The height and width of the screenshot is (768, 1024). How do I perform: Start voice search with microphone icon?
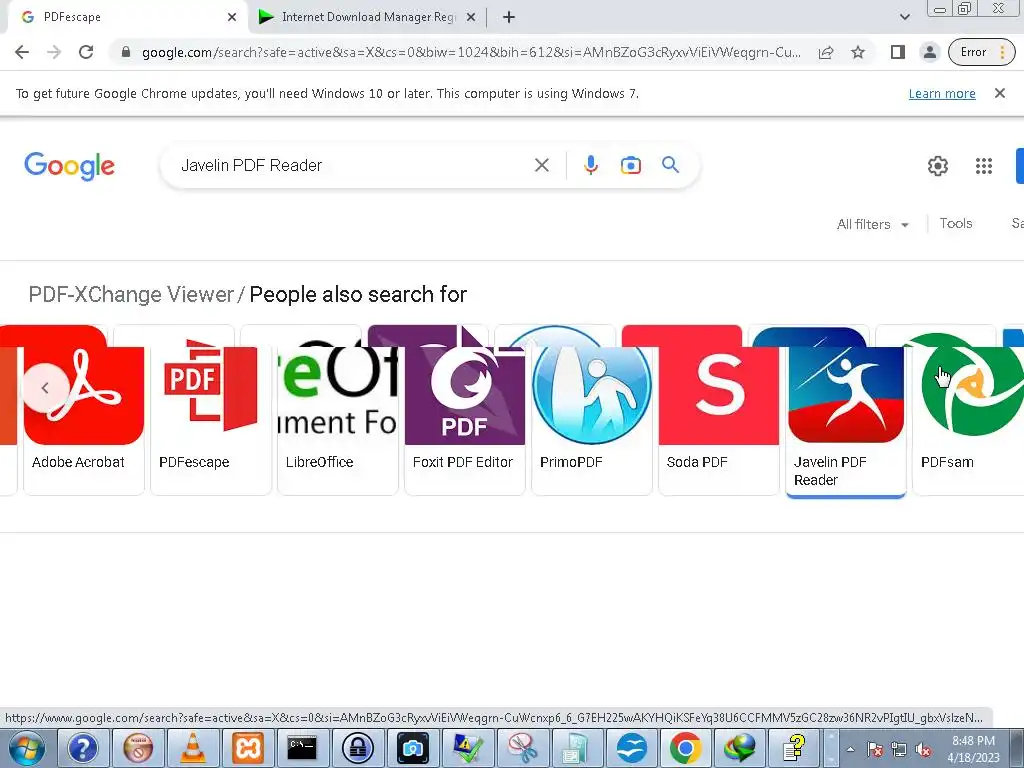click(x=590, y=165)
